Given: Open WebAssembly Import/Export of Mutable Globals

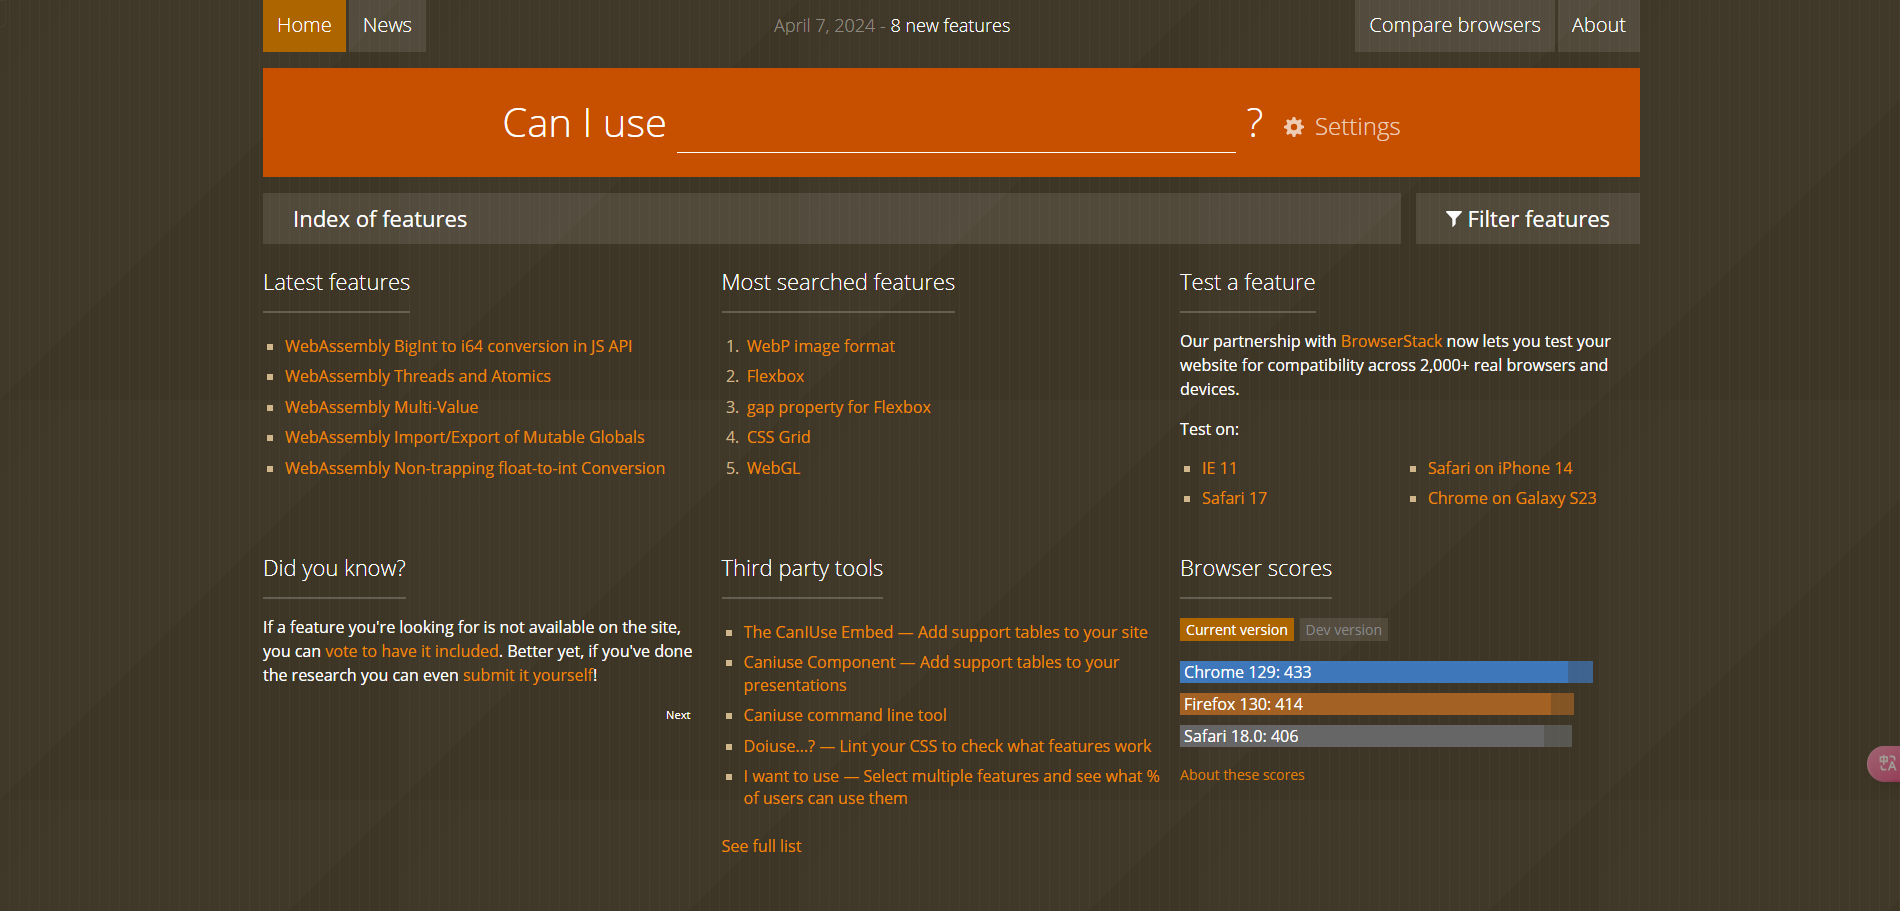Looking at the screenshot, I should (464, 437).
